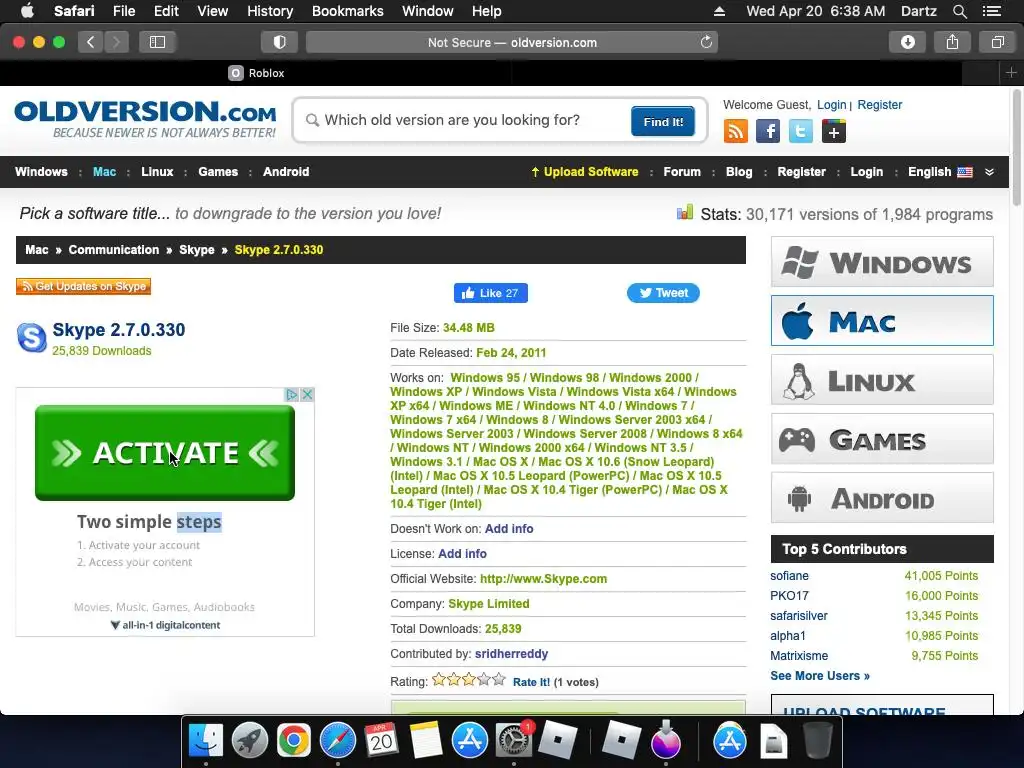This screenshot has width=1024, height=768.
Task: Go to Android in site navigation bar
Action: point(286,172)
